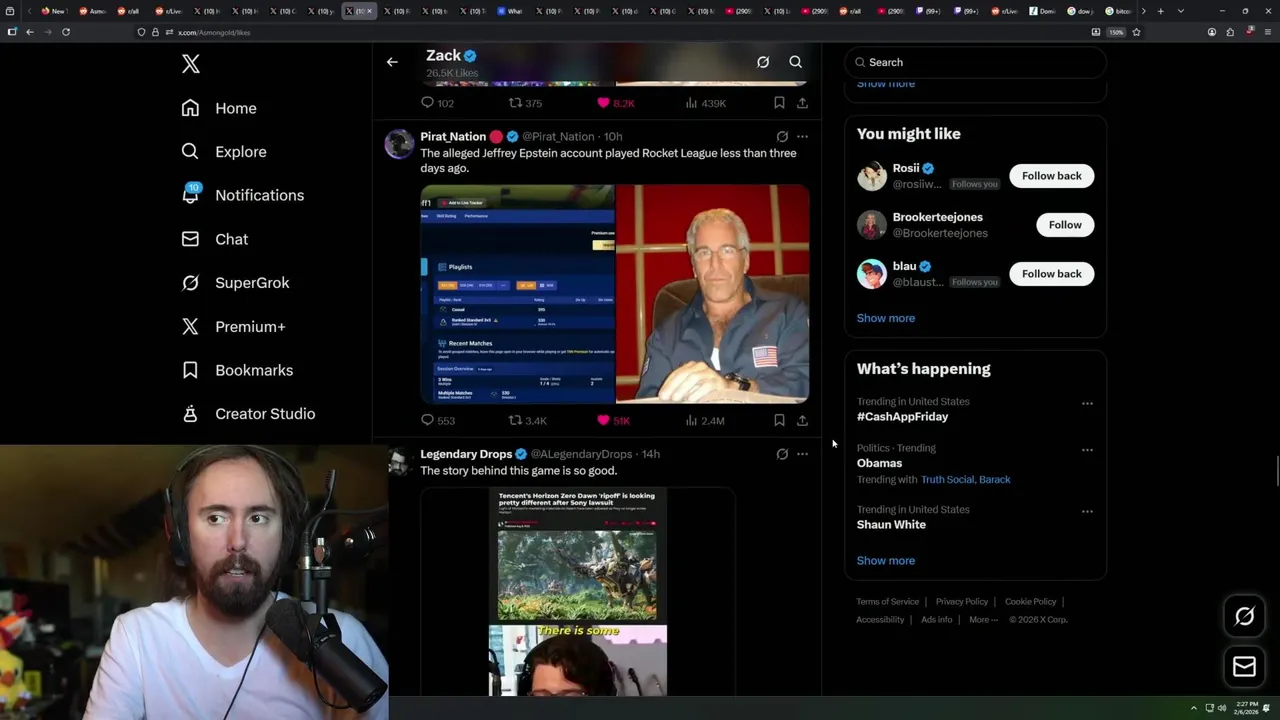1280x720 pixels.
Task: Share the top post with 439K views
Action: [802, 103]
